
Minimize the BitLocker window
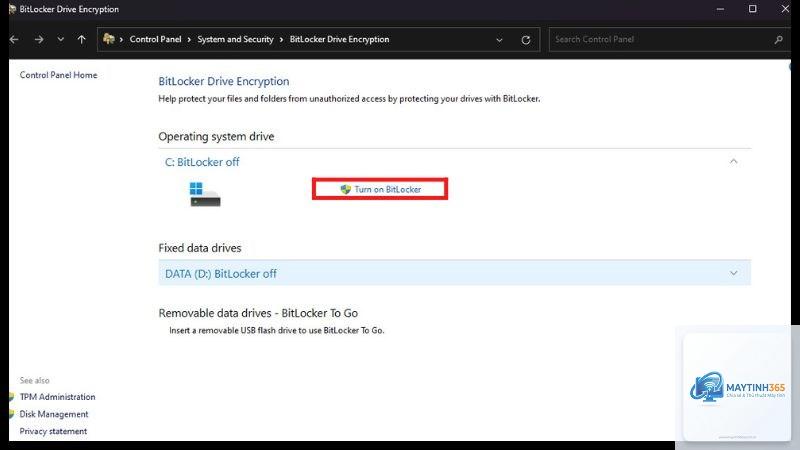[x=720, y=9]
